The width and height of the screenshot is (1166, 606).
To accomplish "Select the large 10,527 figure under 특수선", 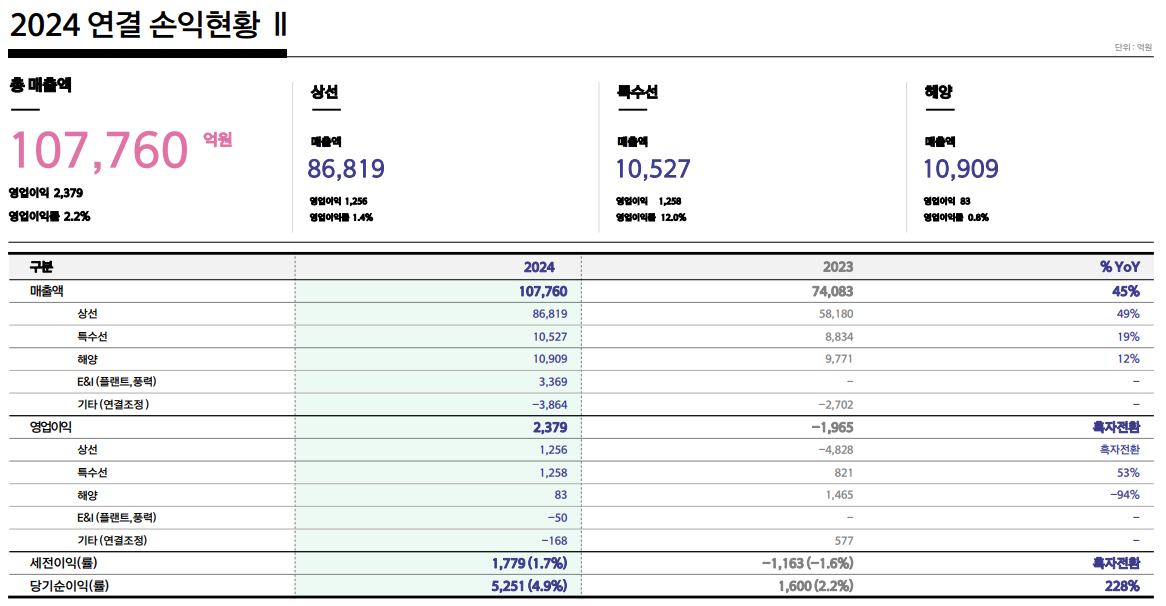I will (653, 169).
